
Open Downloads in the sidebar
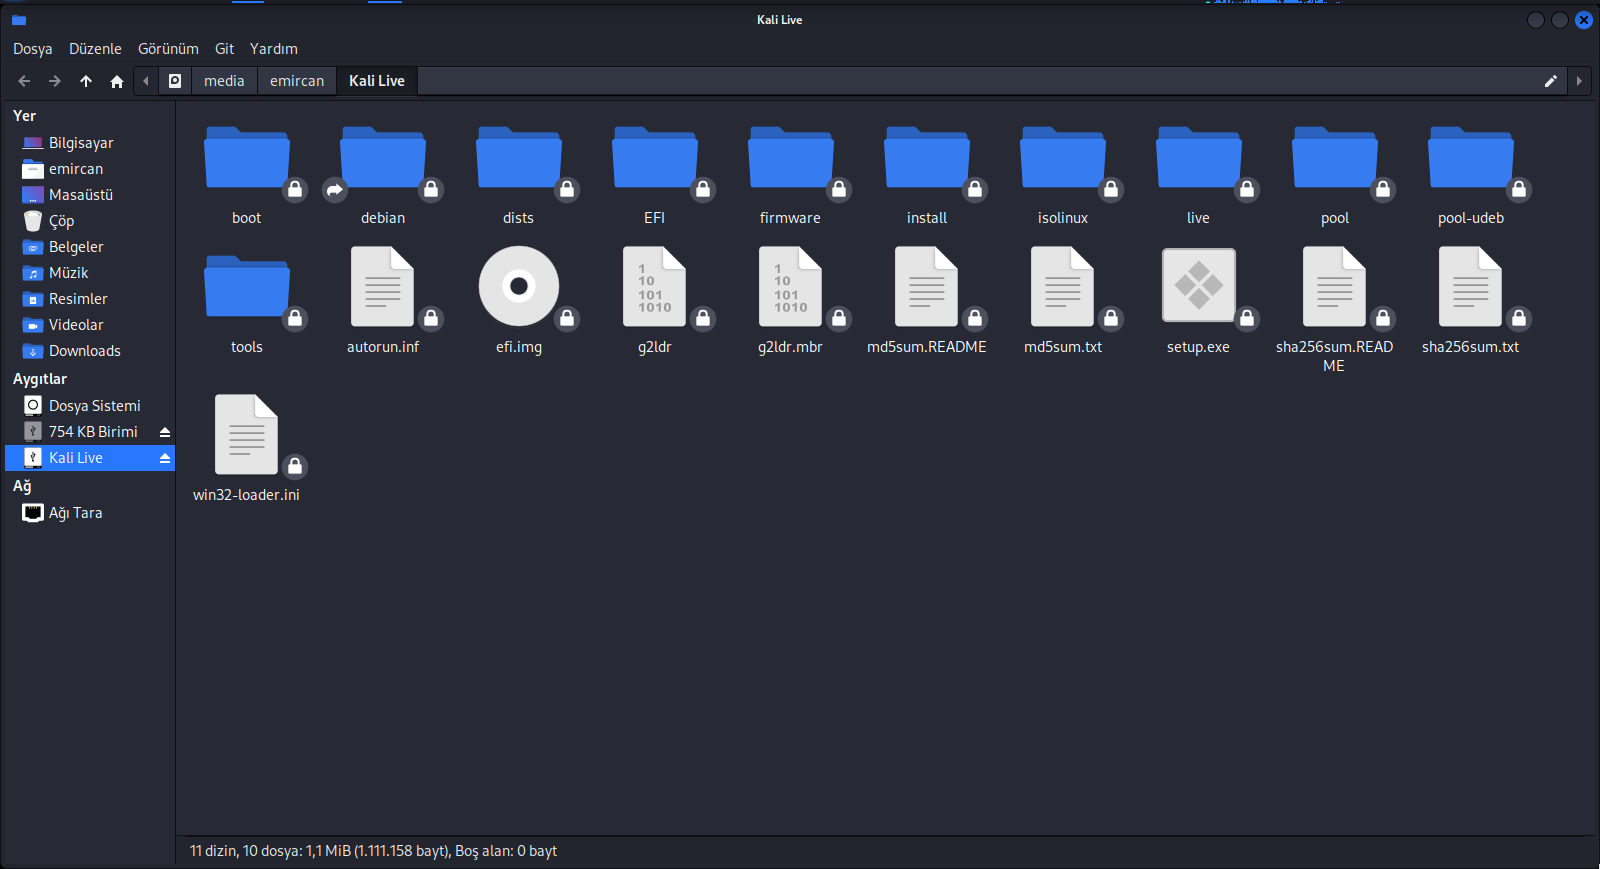click(x=90, y=351)
